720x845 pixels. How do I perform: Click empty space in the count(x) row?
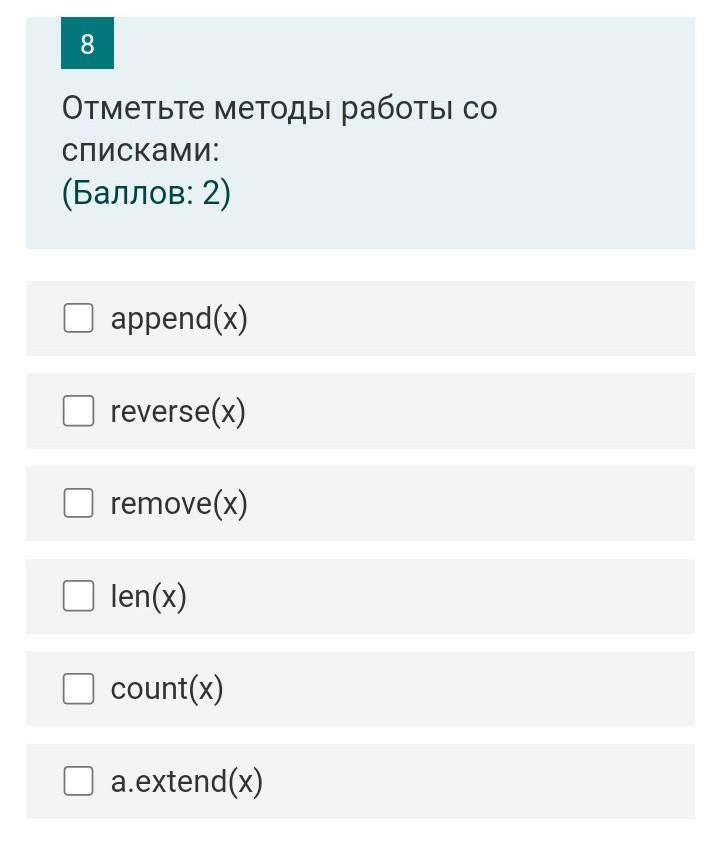click(458, 689)
